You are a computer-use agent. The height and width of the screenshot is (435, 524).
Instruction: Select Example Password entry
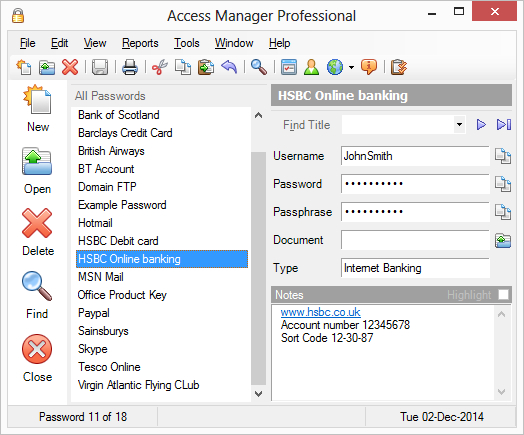(x=162, y=205)
